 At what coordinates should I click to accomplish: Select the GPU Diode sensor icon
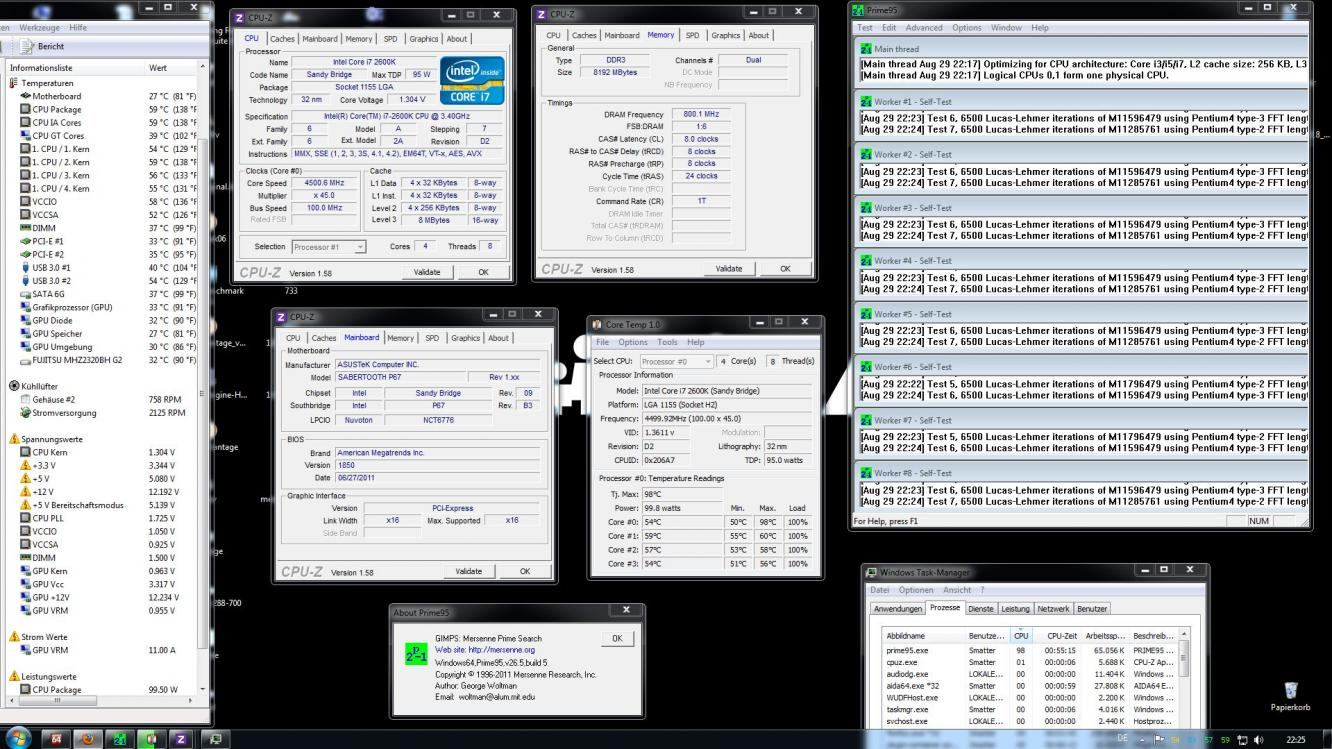coord(26,320)
